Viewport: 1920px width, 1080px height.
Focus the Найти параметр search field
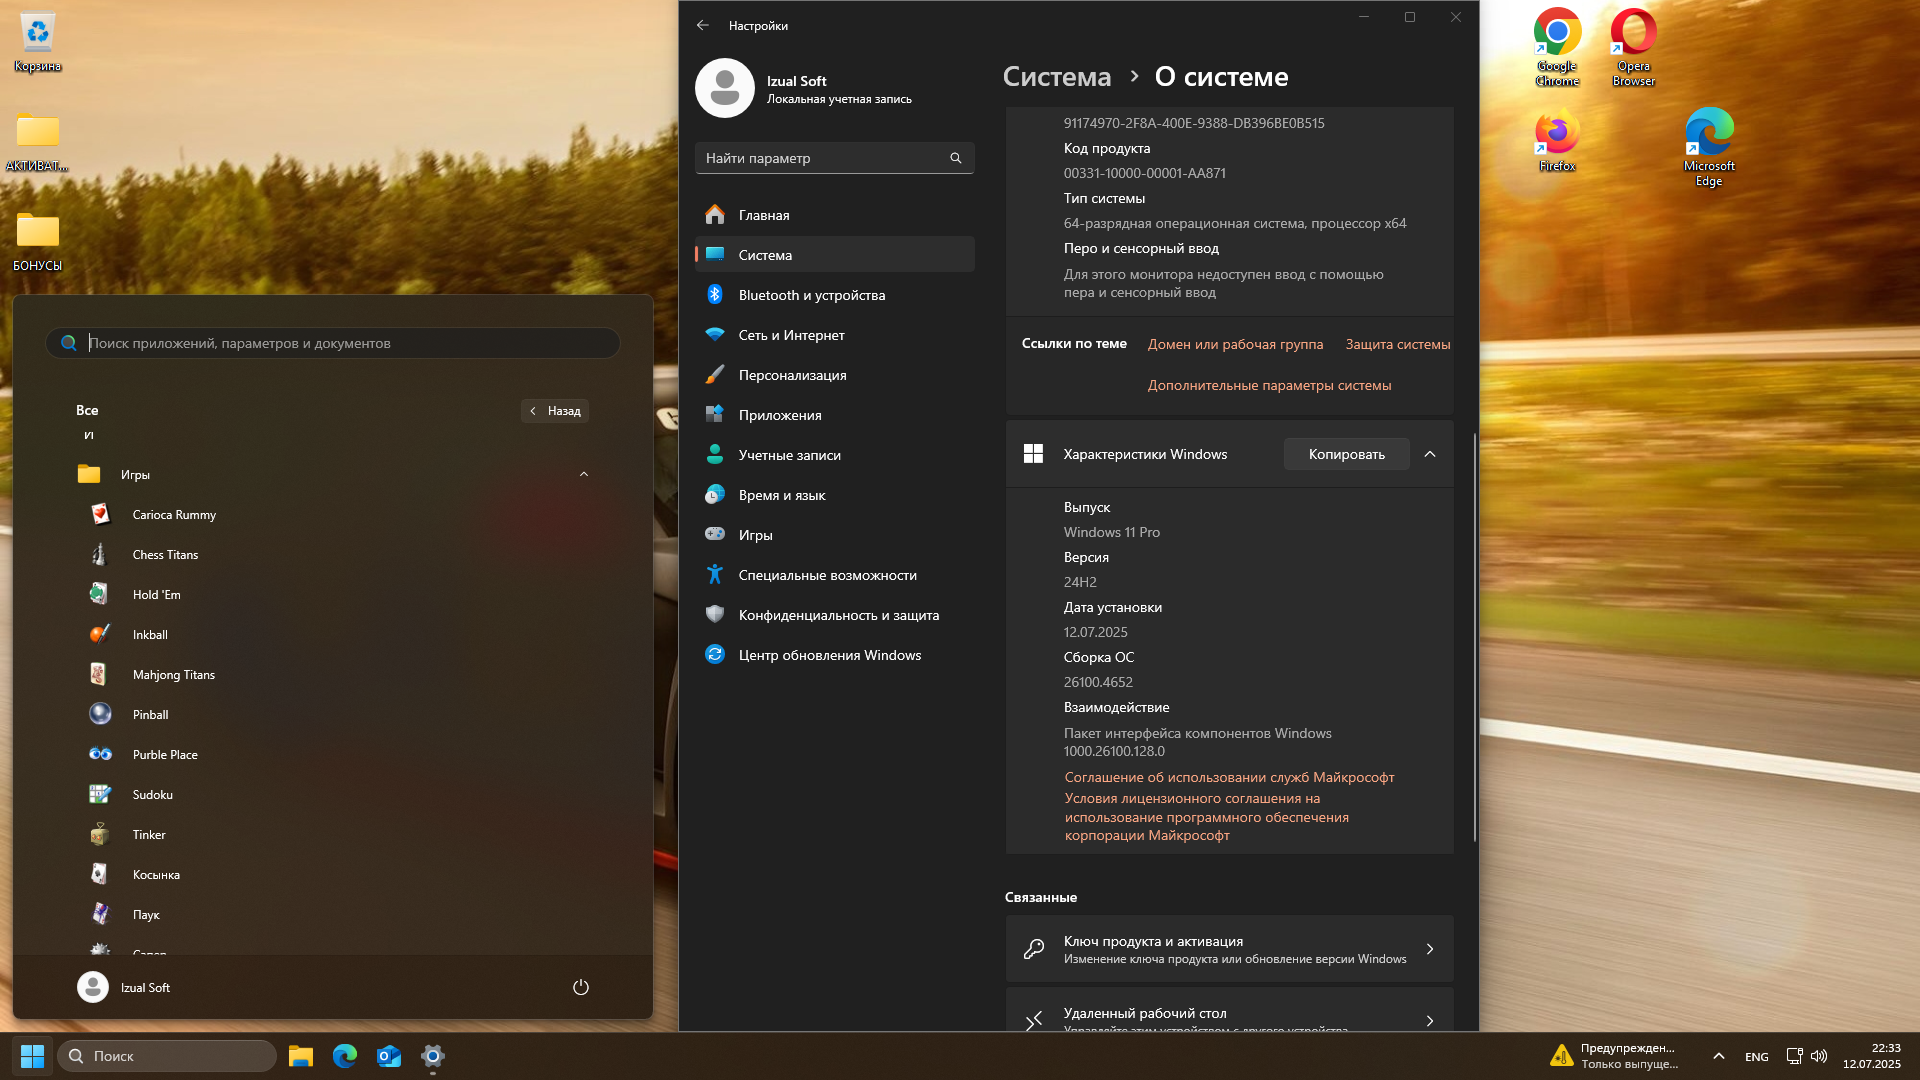tap(834, 158)
